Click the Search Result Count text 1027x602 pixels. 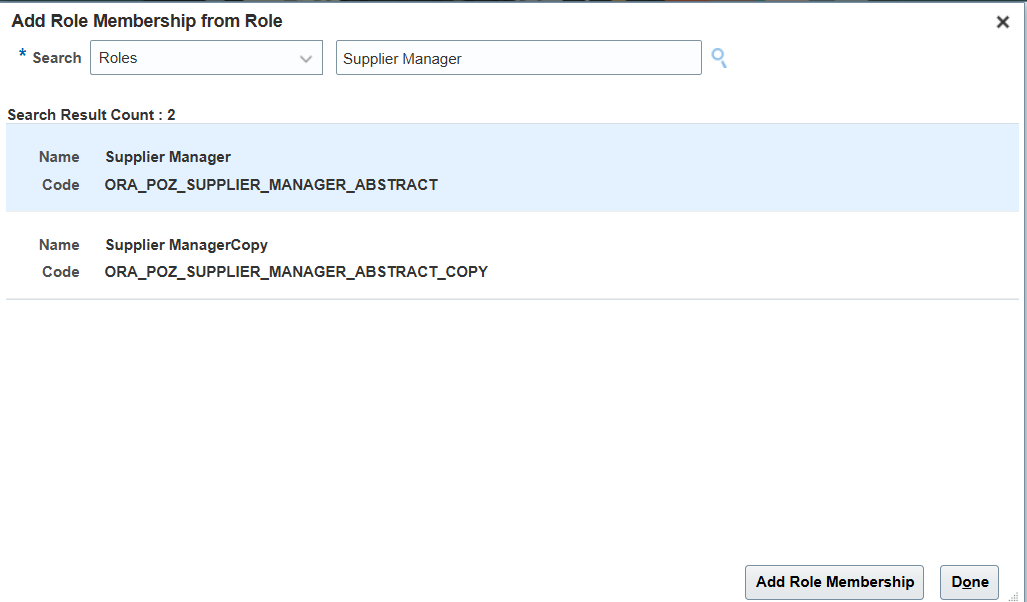click(91, 115)
